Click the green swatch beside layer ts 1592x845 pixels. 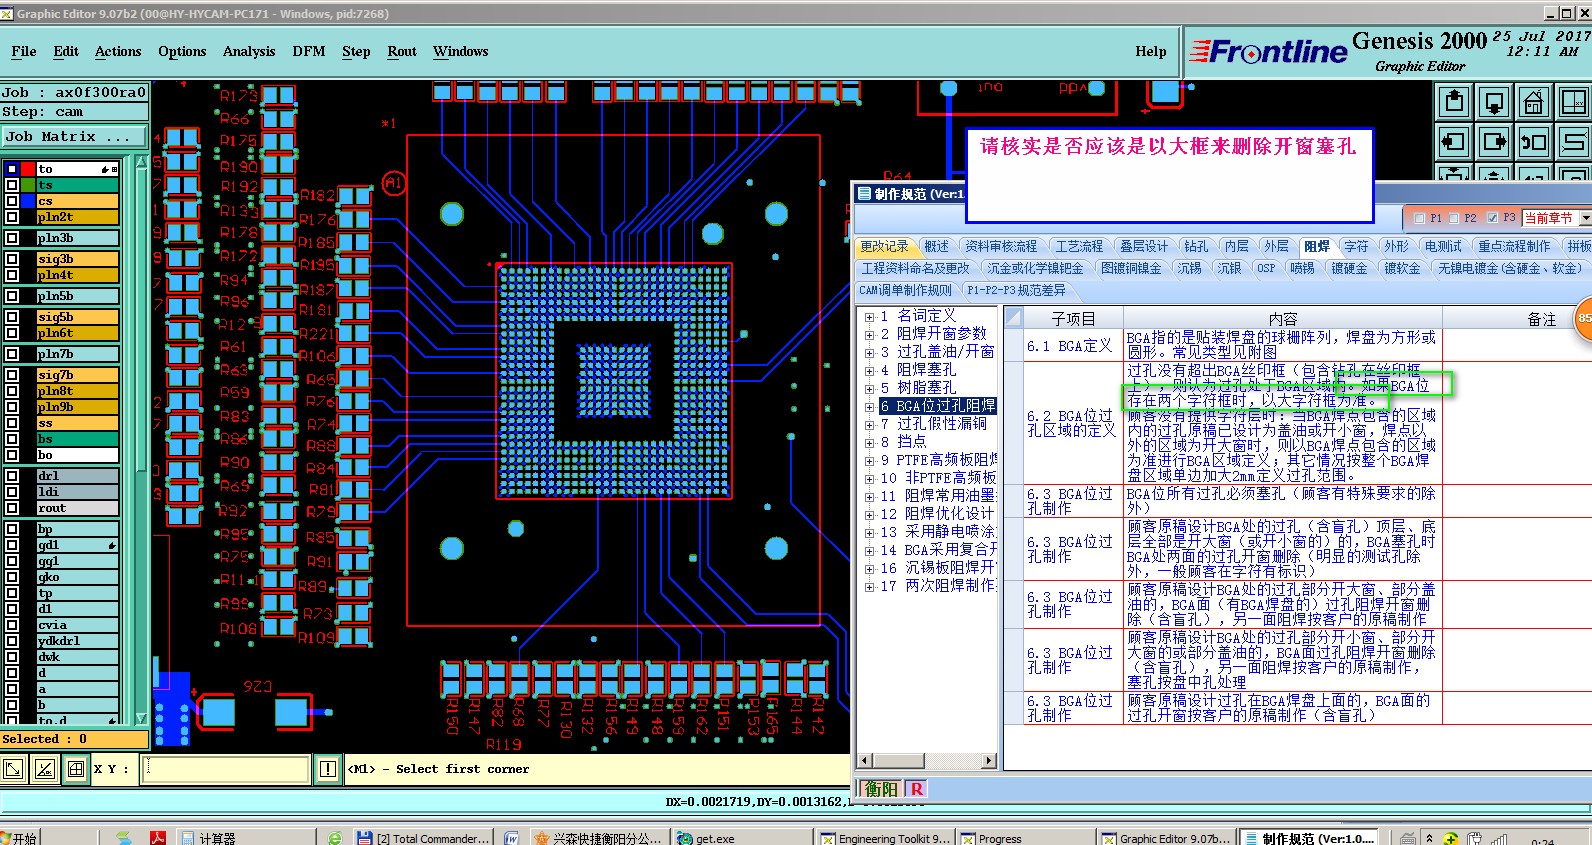pos(28,185)
